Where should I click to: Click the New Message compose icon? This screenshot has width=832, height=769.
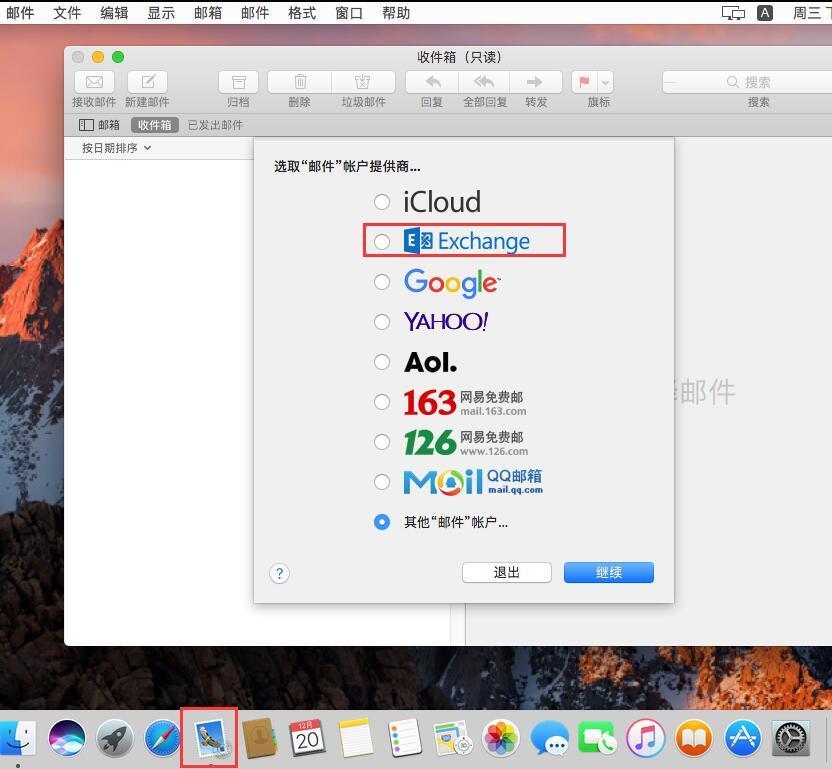148,82
